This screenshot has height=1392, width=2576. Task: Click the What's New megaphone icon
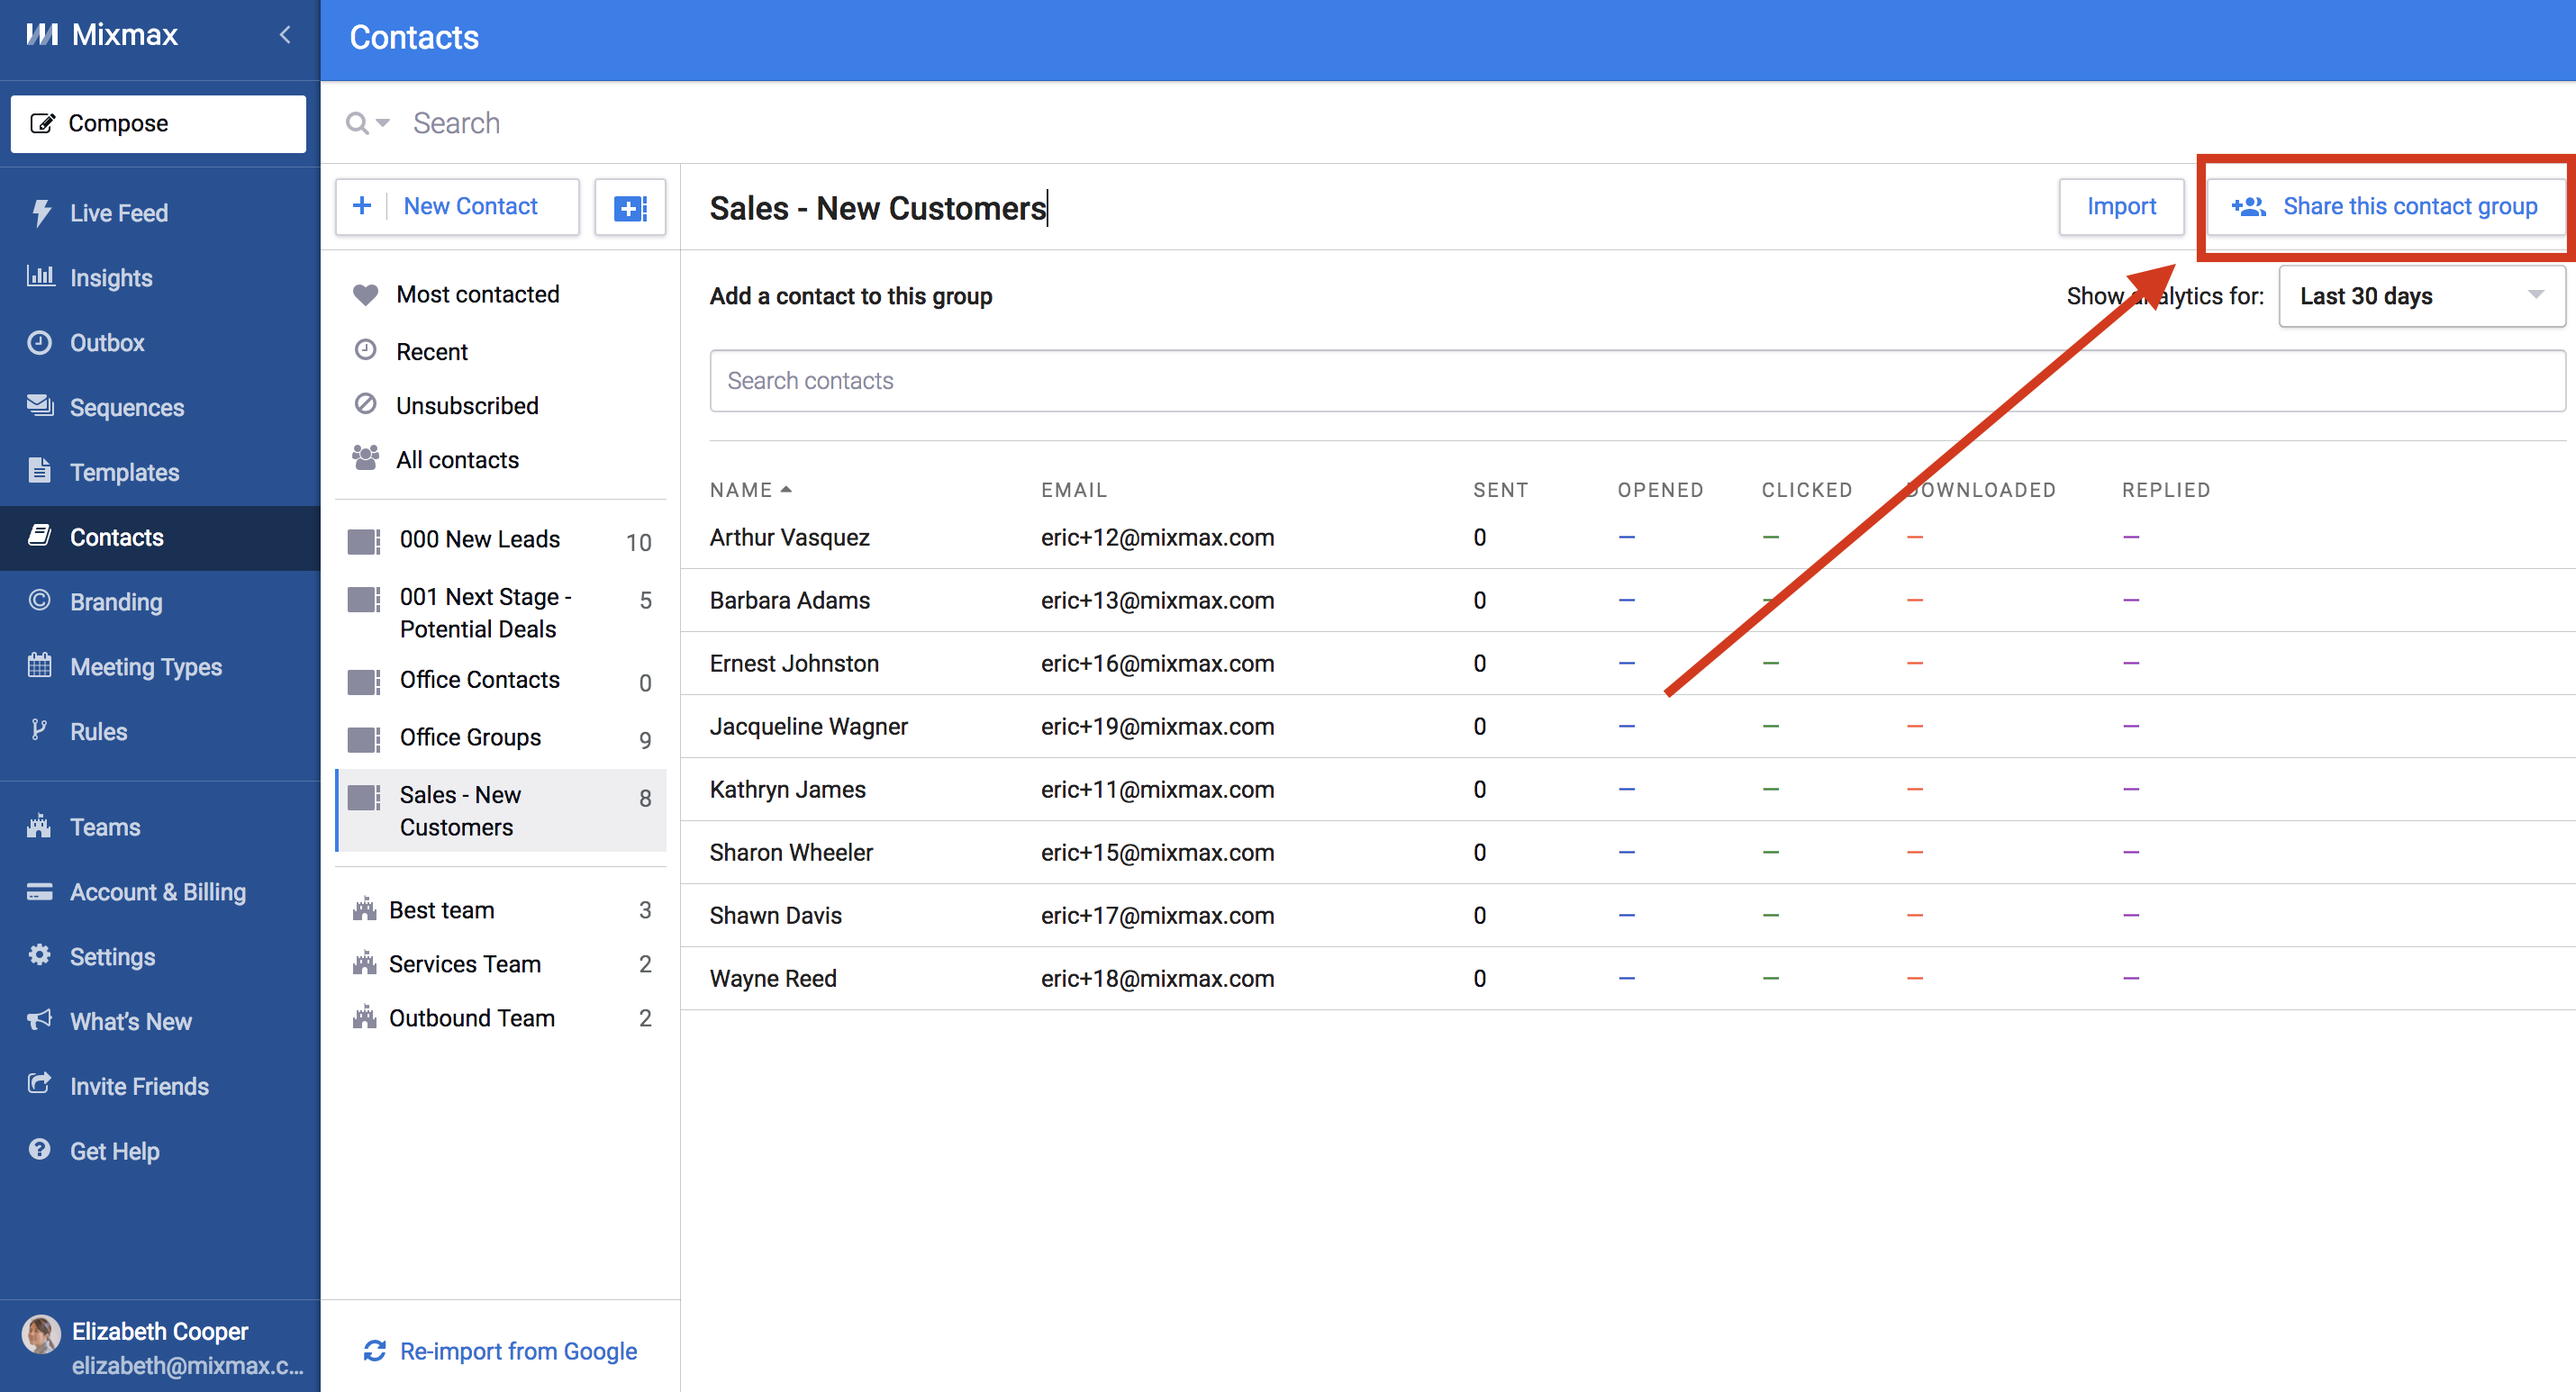click(x=40, y=1020)
